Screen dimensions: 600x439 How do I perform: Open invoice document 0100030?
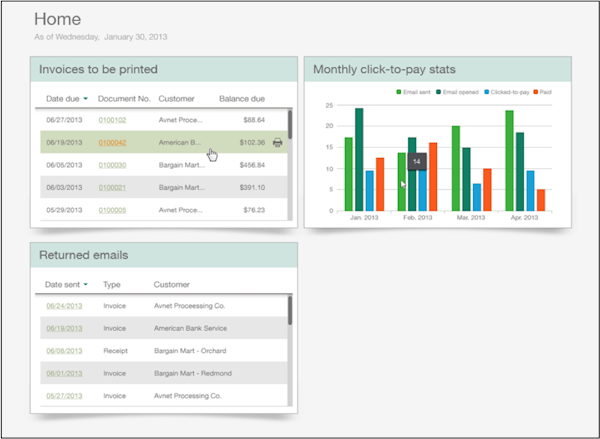pyautogui.click(x=112, y=165)
